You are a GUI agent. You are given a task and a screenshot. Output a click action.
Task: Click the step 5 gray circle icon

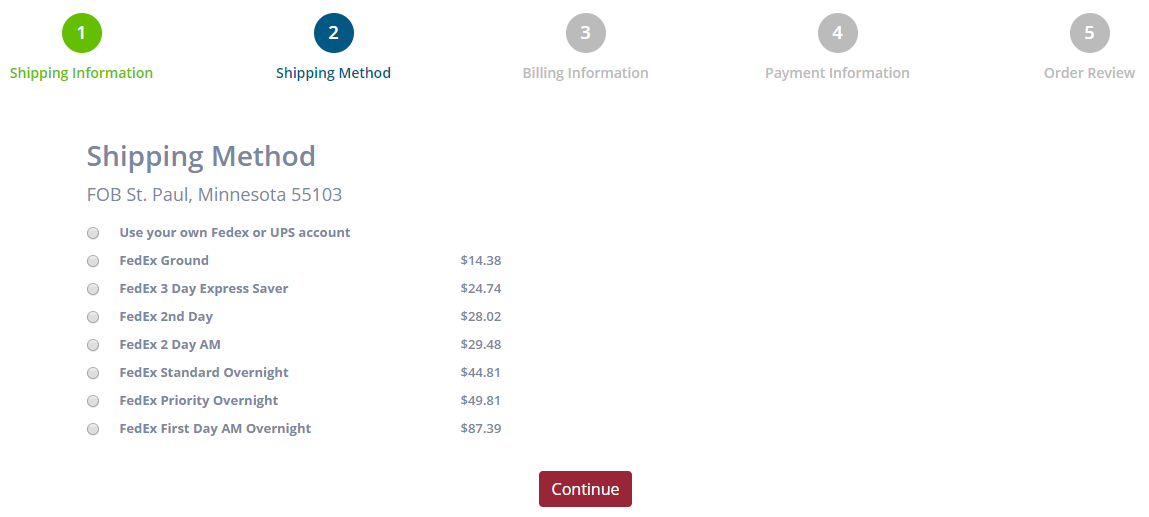tap(1089, 33)
